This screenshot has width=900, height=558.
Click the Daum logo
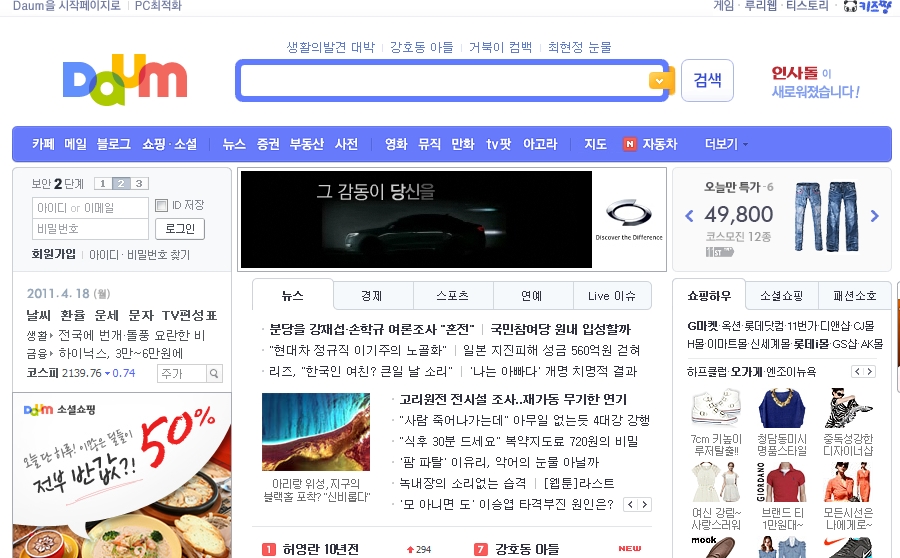125,80
